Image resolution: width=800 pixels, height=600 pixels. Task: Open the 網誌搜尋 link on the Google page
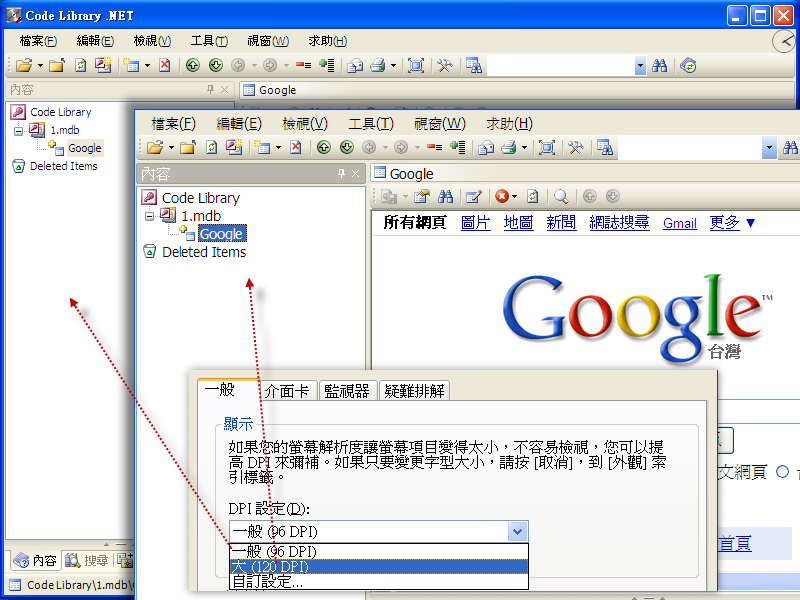pyautogui.click(x=619, y=222)
